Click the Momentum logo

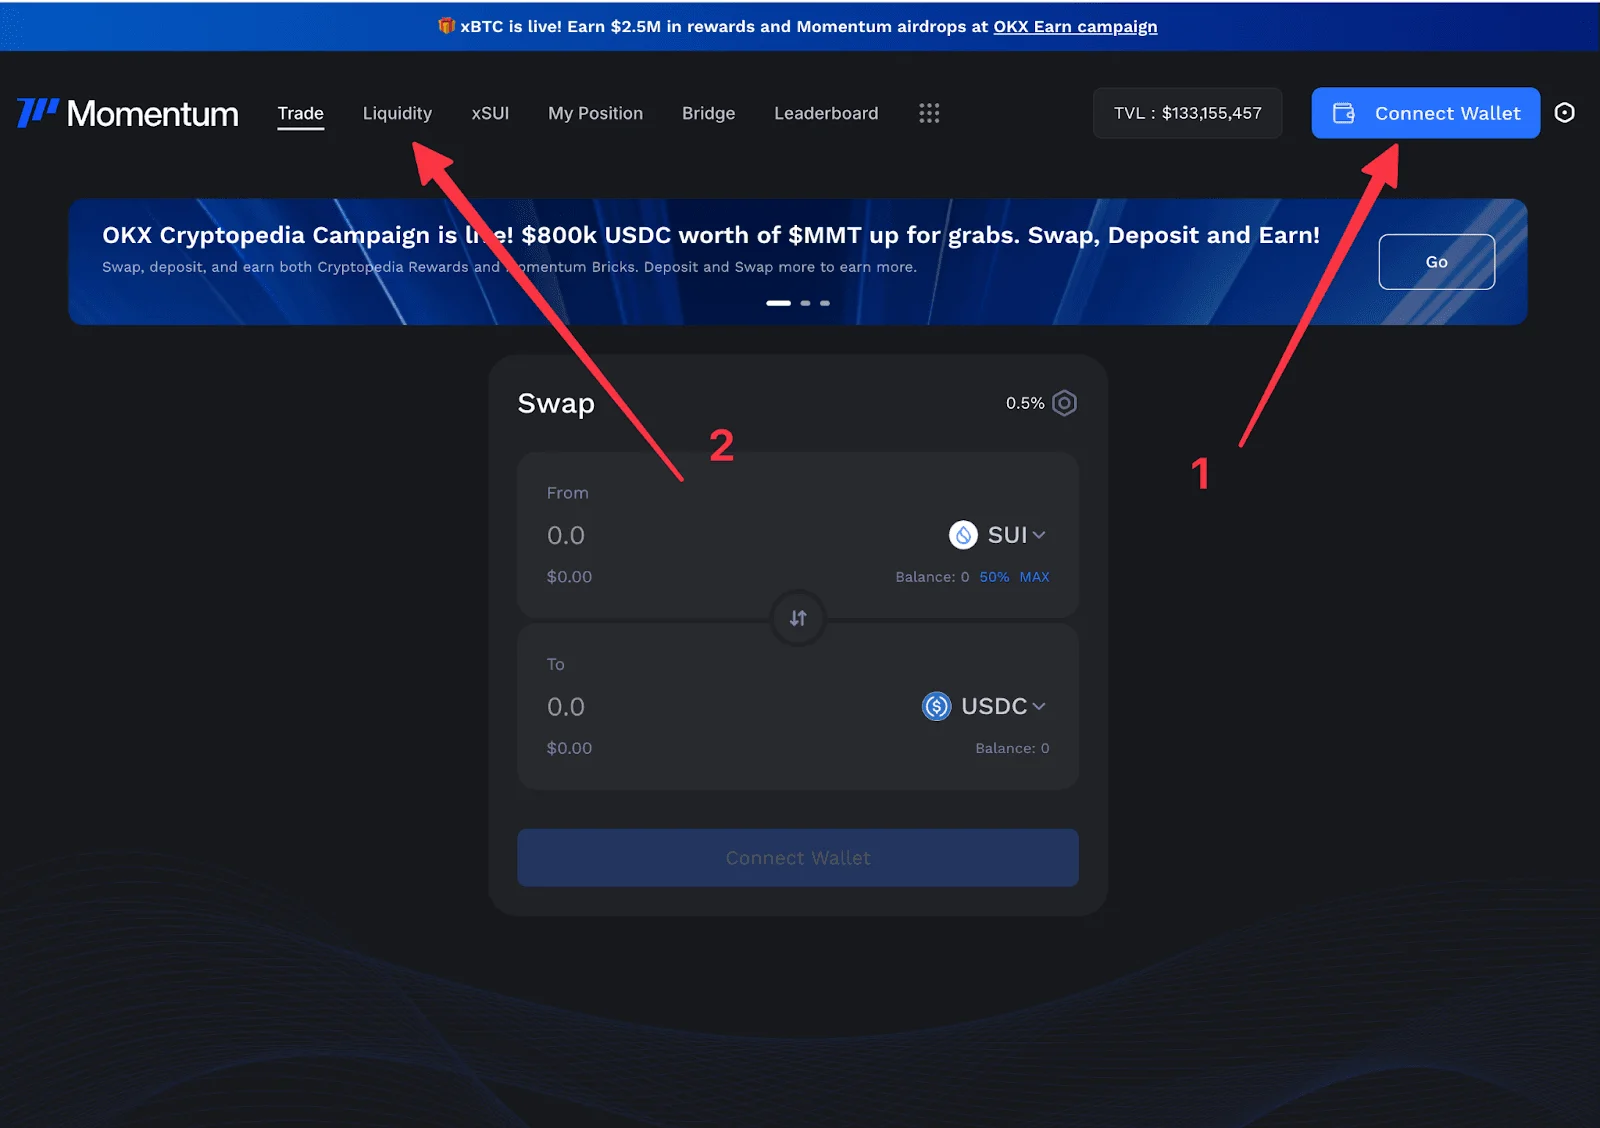[x=127, y=113]
